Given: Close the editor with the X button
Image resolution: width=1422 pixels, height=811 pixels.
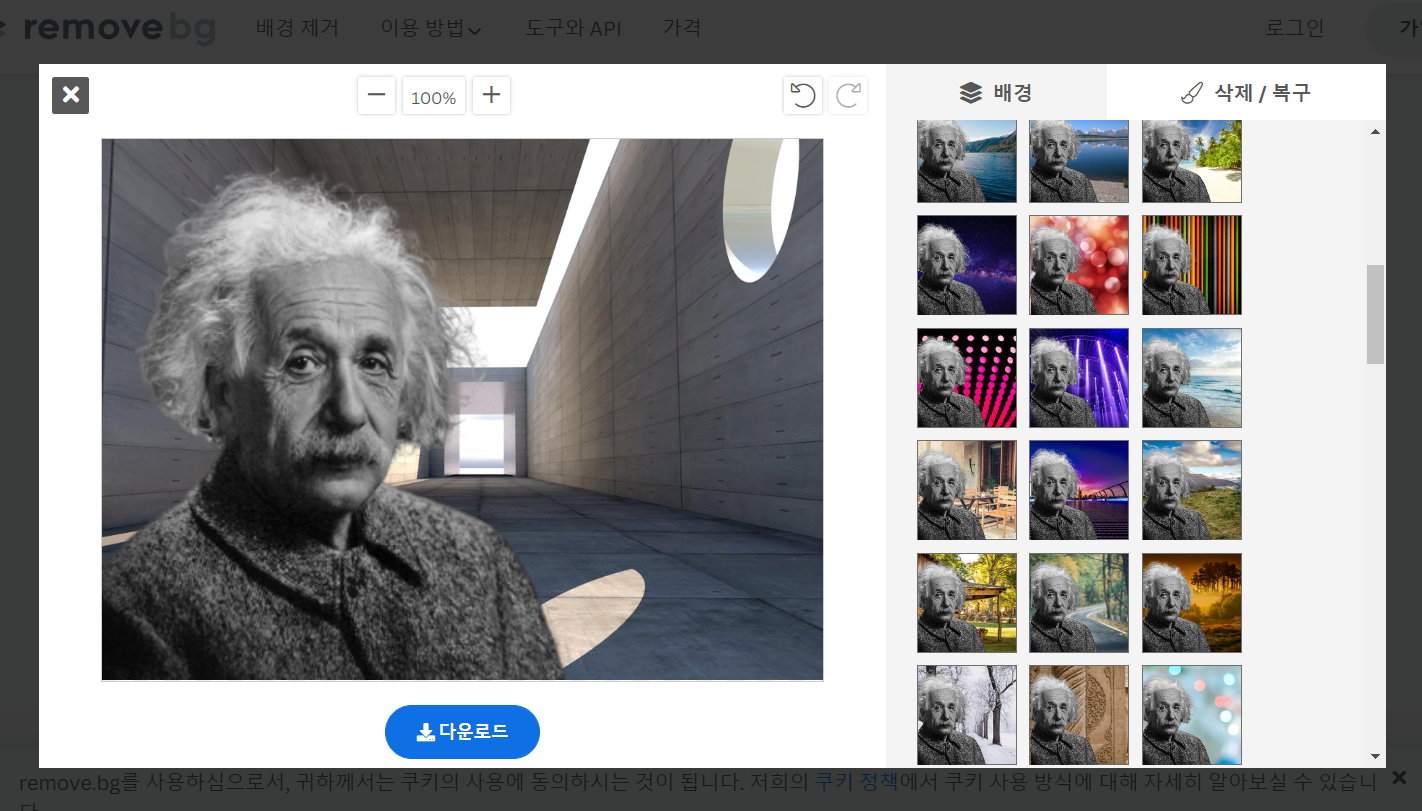Looking at the screenshot, I should [x=70, y=95].
